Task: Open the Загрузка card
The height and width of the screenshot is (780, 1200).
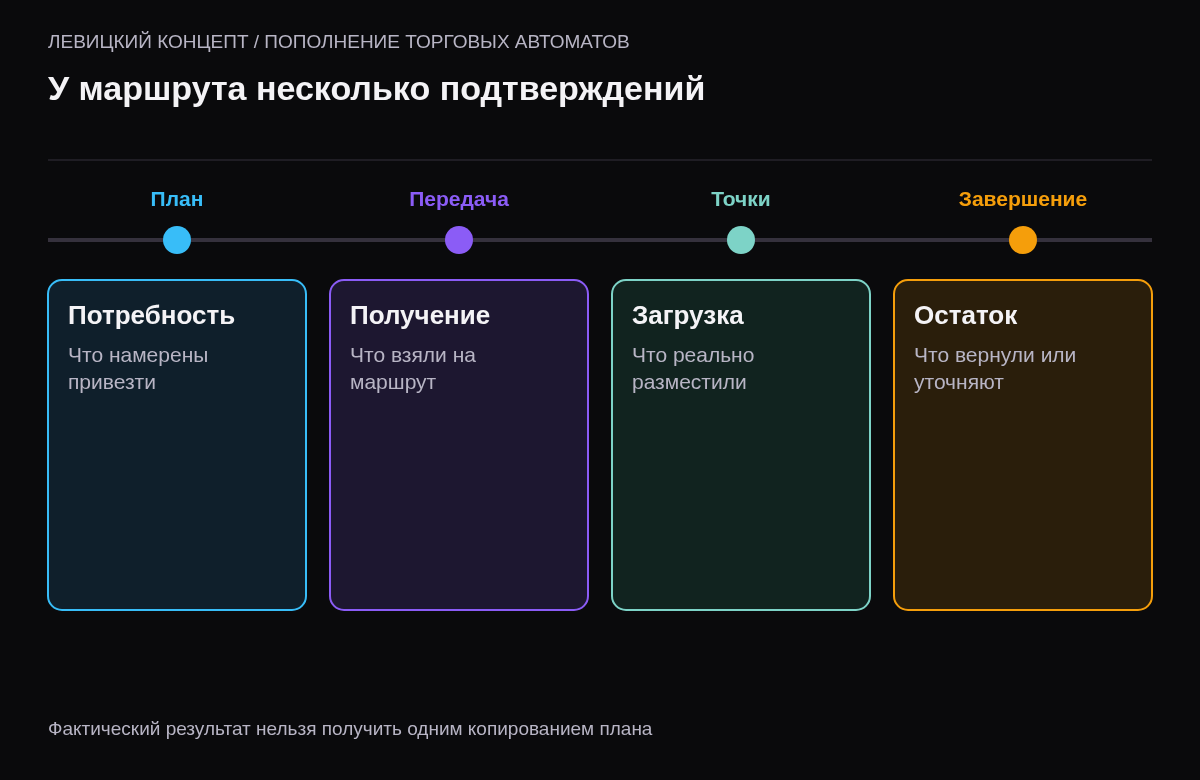Action: tap(741, 445)
